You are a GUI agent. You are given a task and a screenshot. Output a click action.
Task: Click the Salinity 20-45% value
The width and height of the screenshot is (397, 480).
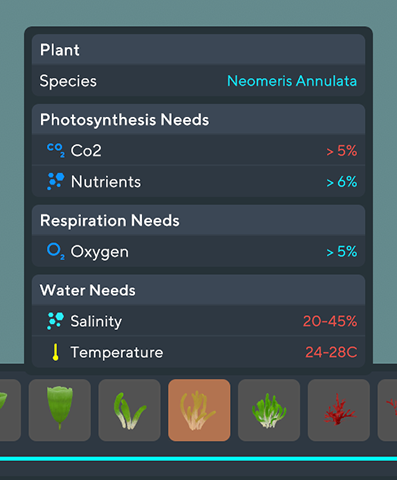tap(330, 321)
